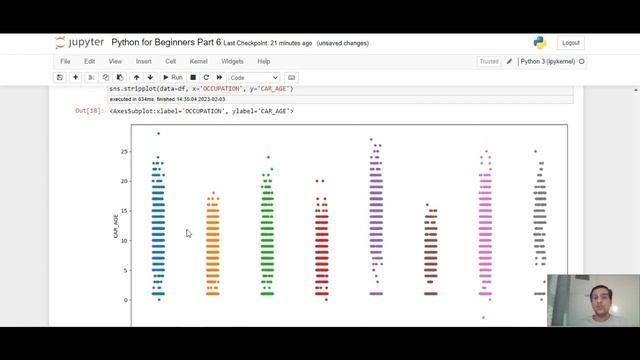
Task: Open the File menu
Action: [x=65, y=62]
